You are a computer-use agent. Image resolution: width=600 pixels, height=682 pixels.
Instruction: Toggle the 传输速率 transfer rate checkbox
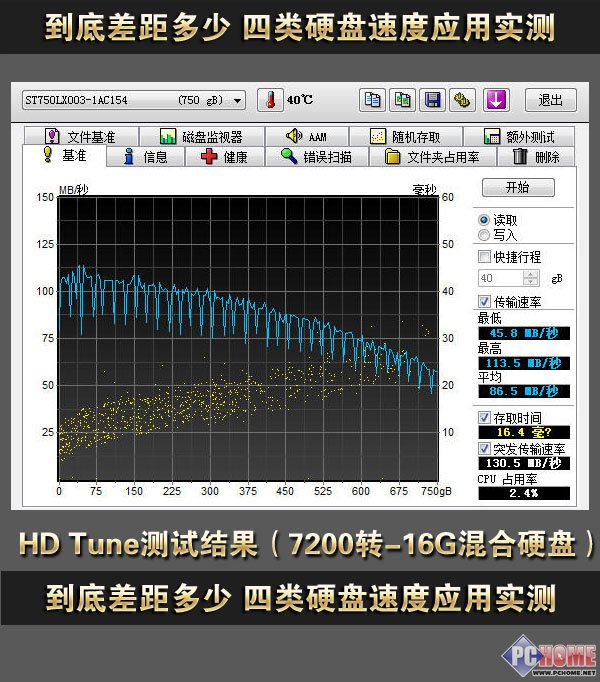point(484,301)
